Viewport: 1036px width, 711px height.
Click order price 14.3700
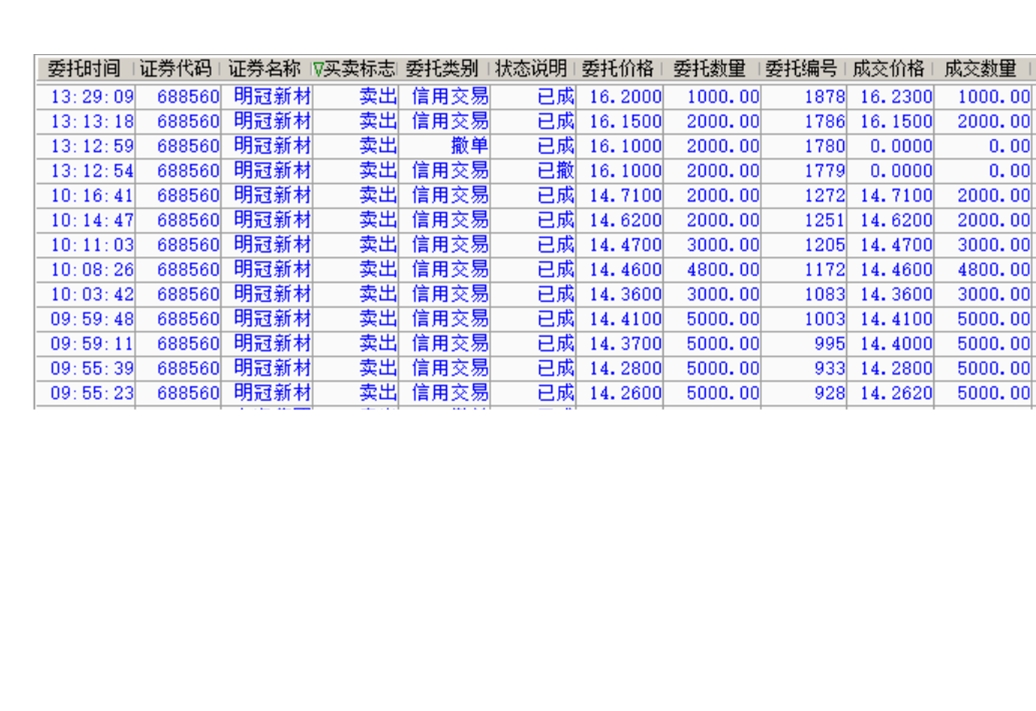tap(625, 344)
